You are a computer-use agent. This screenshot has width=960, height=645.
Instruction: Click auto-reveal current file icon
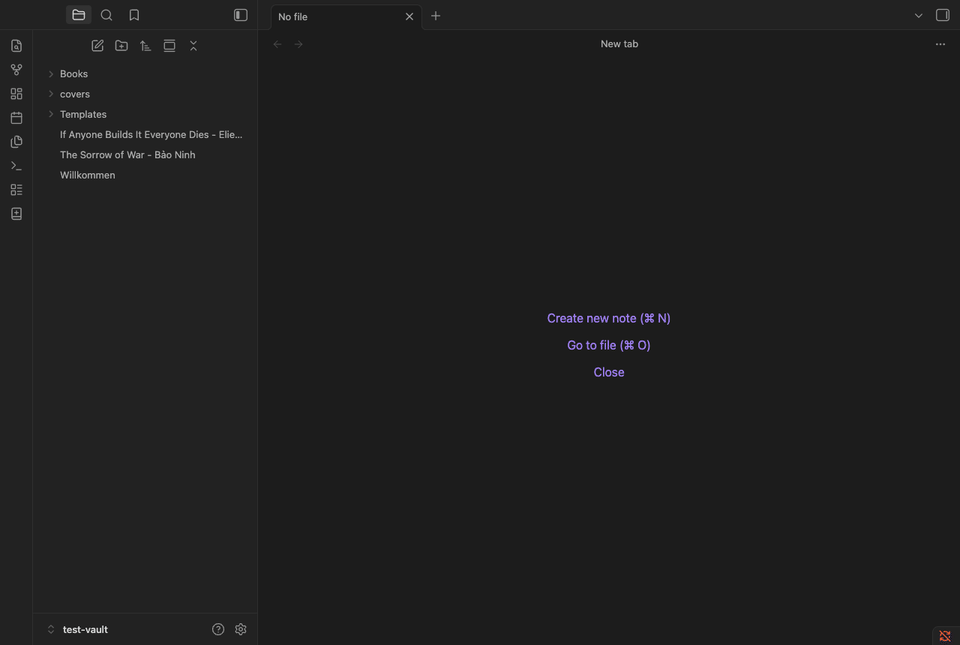pos(170,46)
